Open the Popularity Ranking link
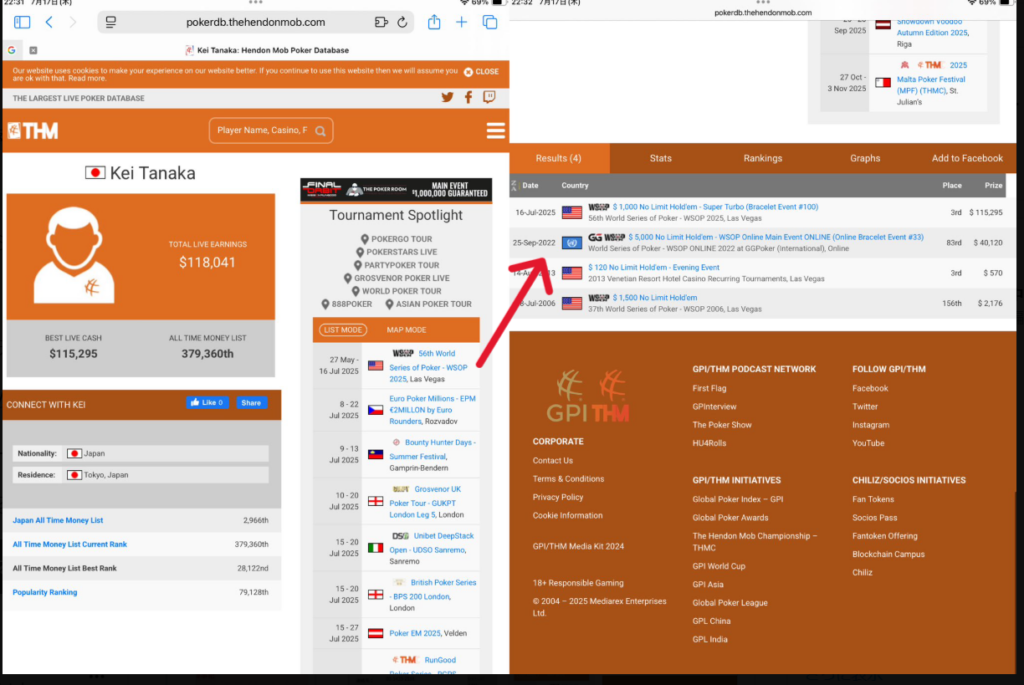 coord(45,592)
